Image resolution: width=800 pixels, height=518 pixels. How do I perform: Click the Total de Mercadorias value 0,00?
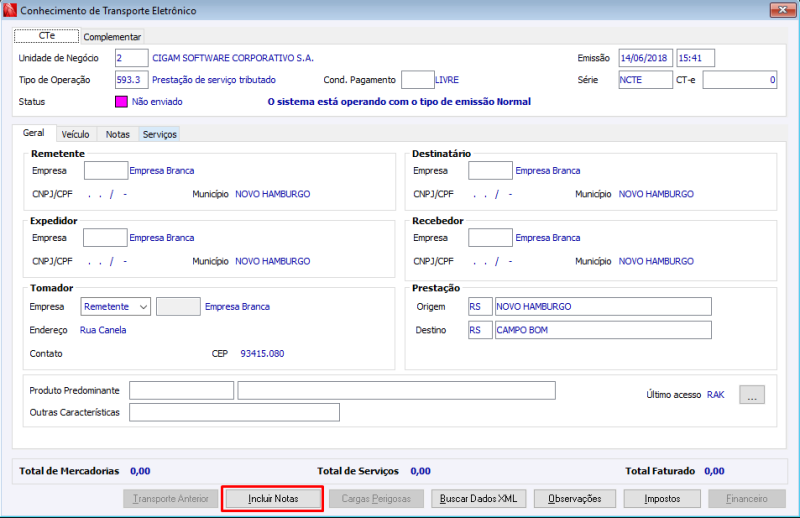click(x=140, y=471)
